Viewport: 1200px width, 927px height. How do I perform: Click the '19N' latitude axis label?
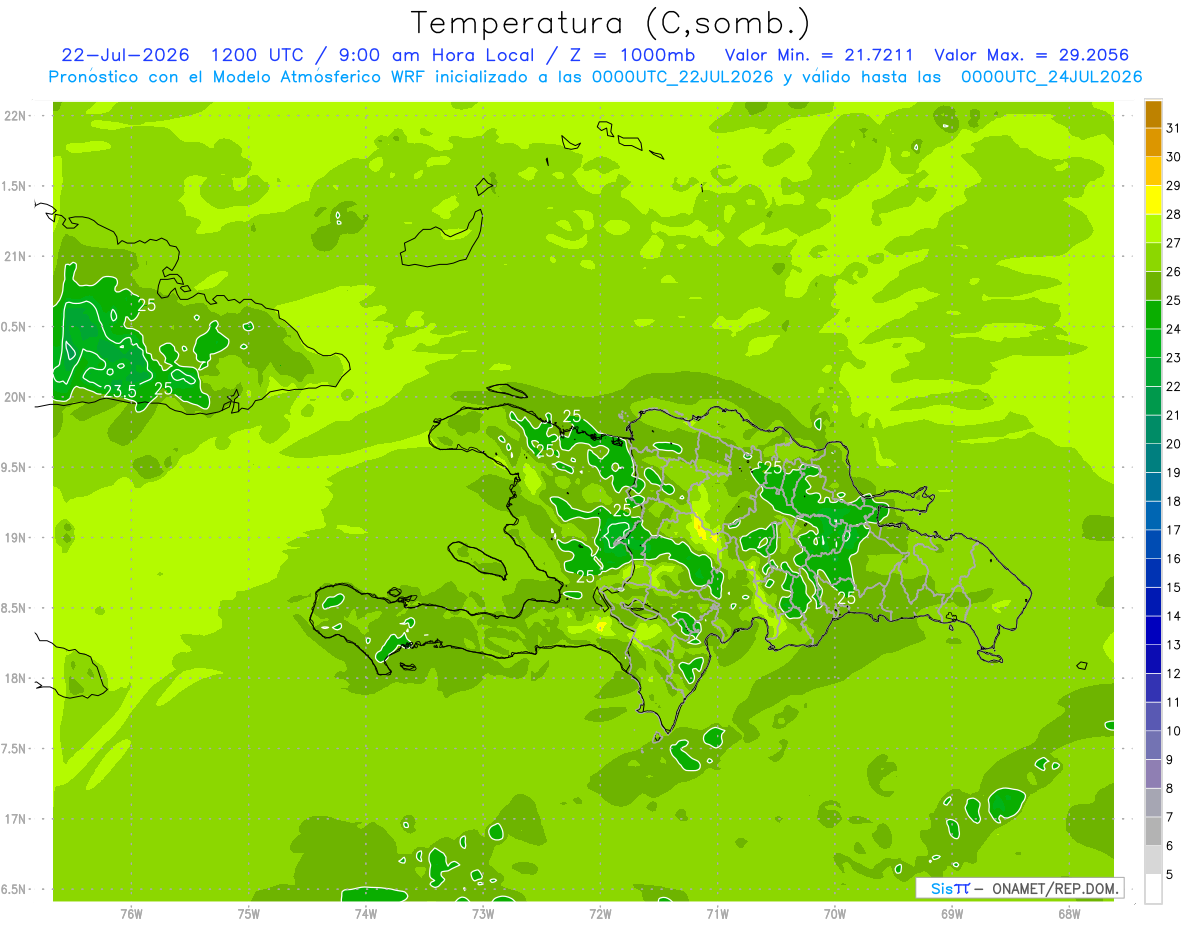point(16,537)
